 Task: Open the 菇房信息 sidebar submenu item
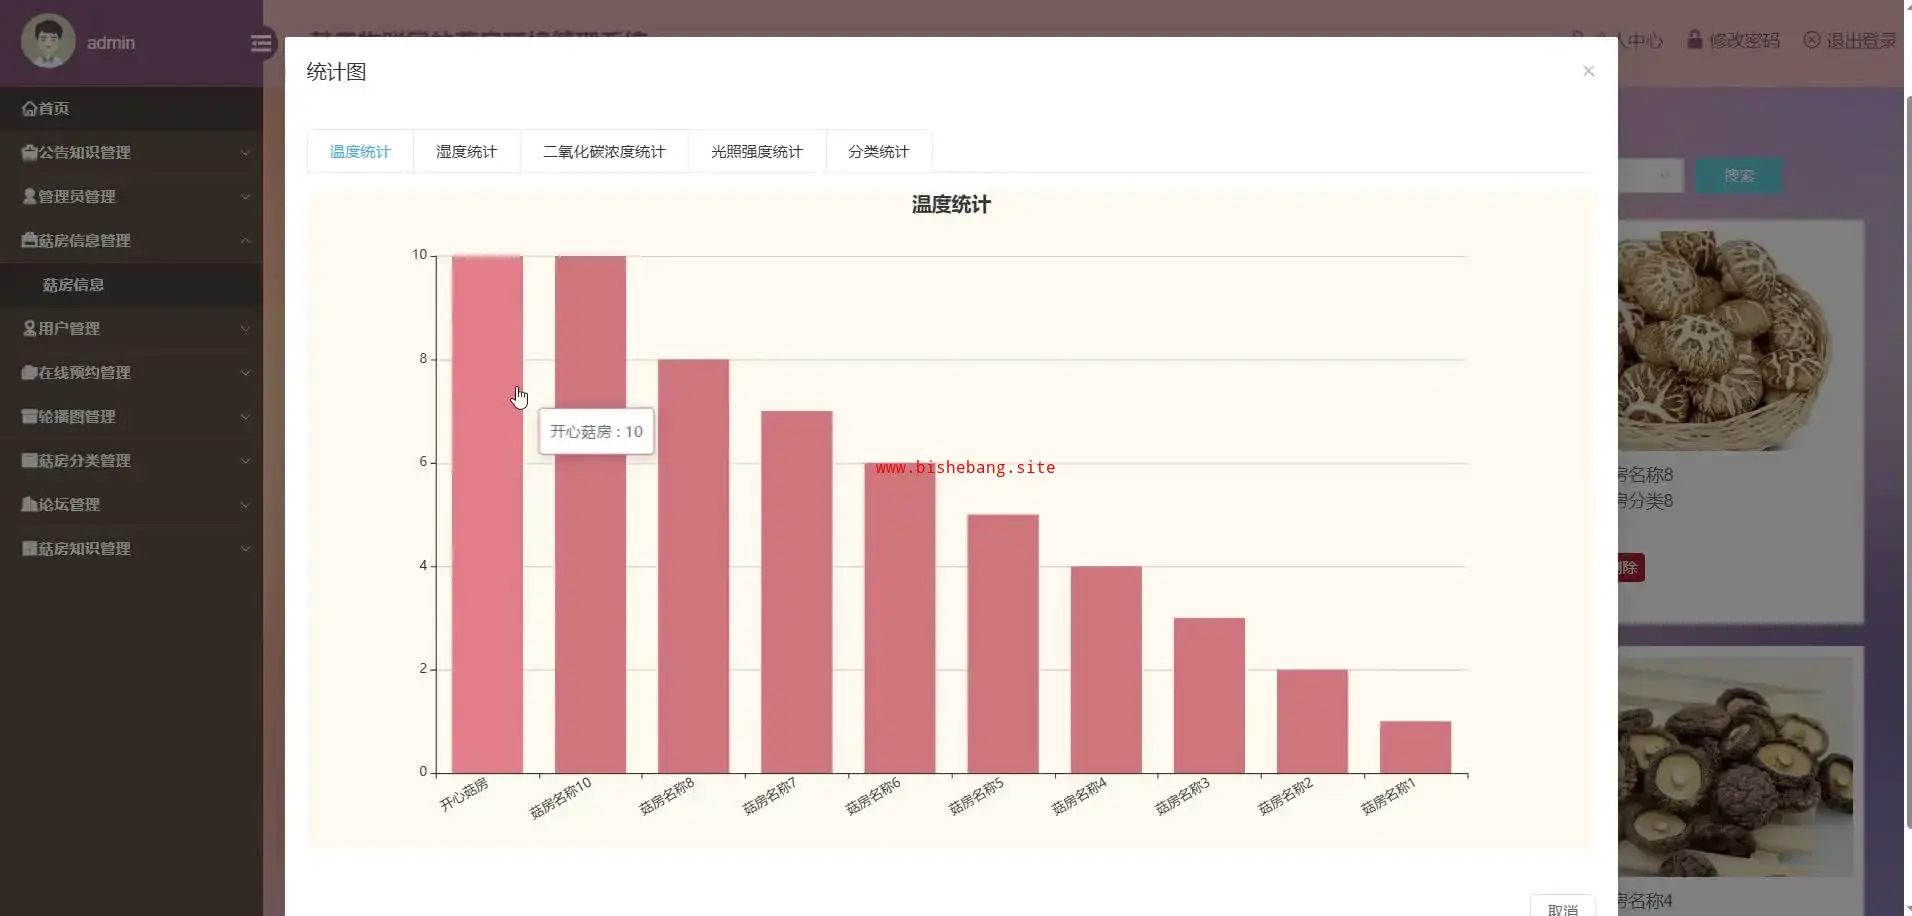[x=73, y=285]
